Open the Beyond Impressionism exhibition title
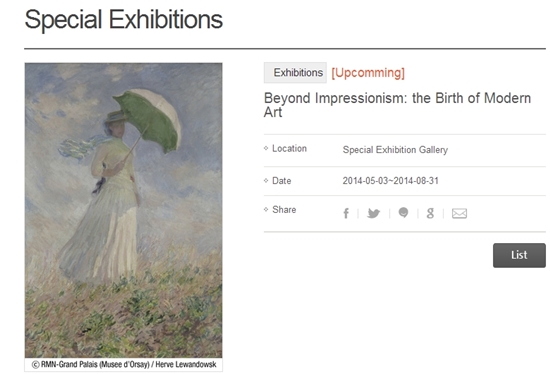550x374 pixels. [x=397, y=105]
